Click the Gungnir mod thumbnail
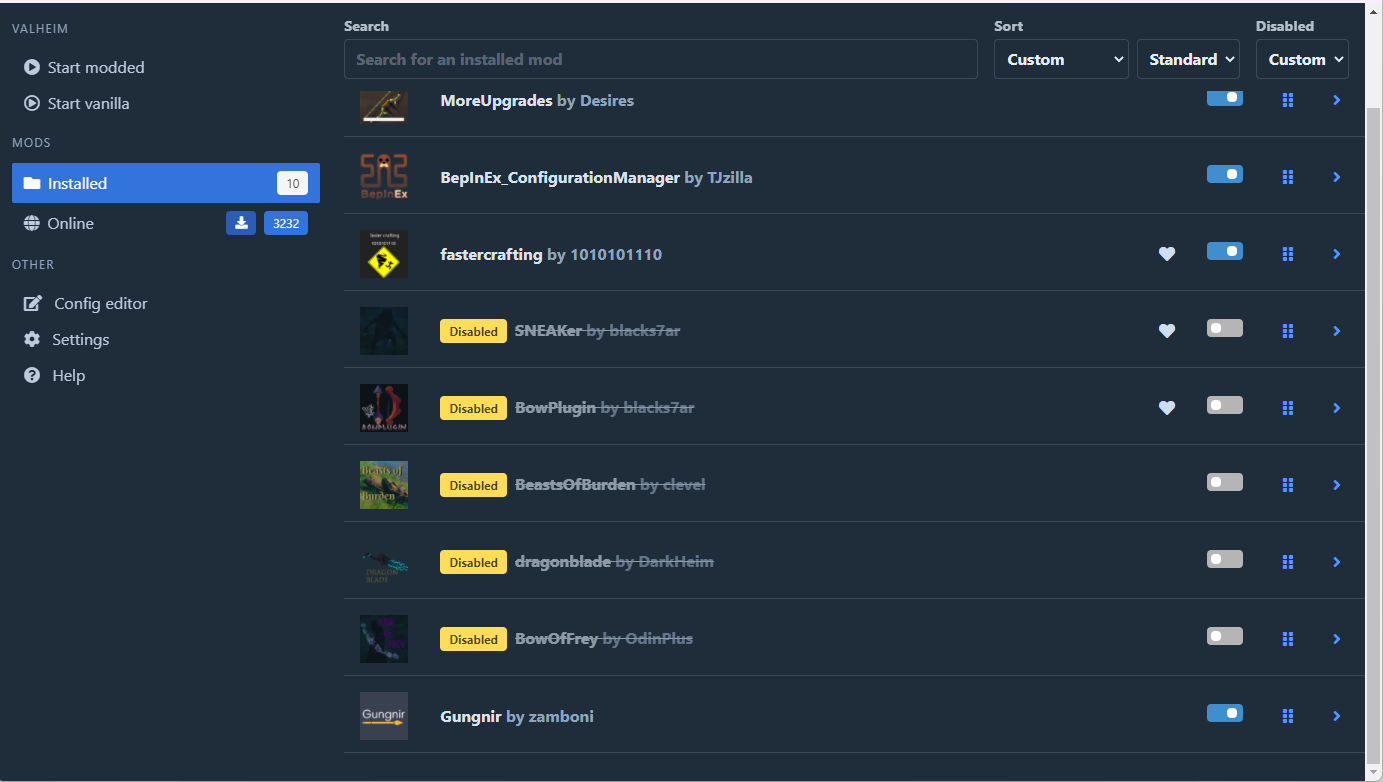Image resolution: width=1383 pixels, height=782 pixels. pyautogui.click(x=384, y=716)
